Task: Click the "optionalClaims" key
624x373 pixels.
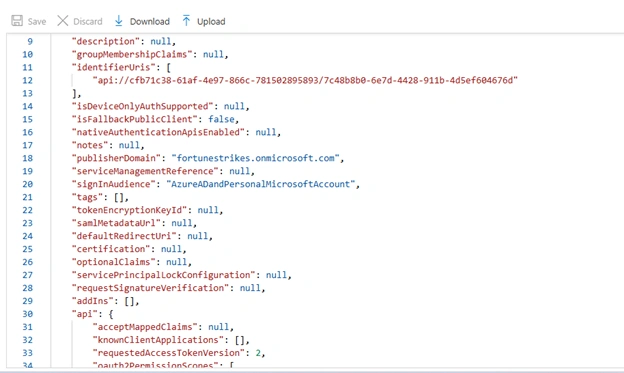Action: click(x=113, y=262)
